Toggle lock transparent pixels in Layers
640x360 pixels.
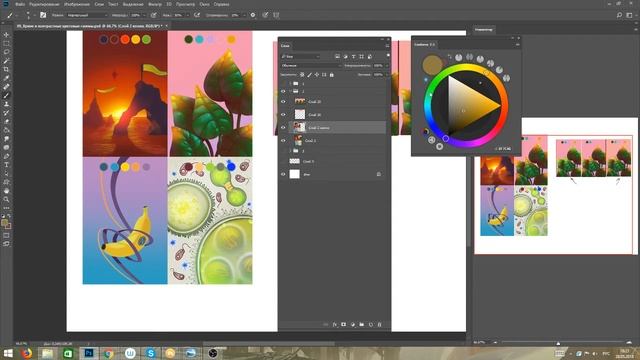click(x=302, y=75)
